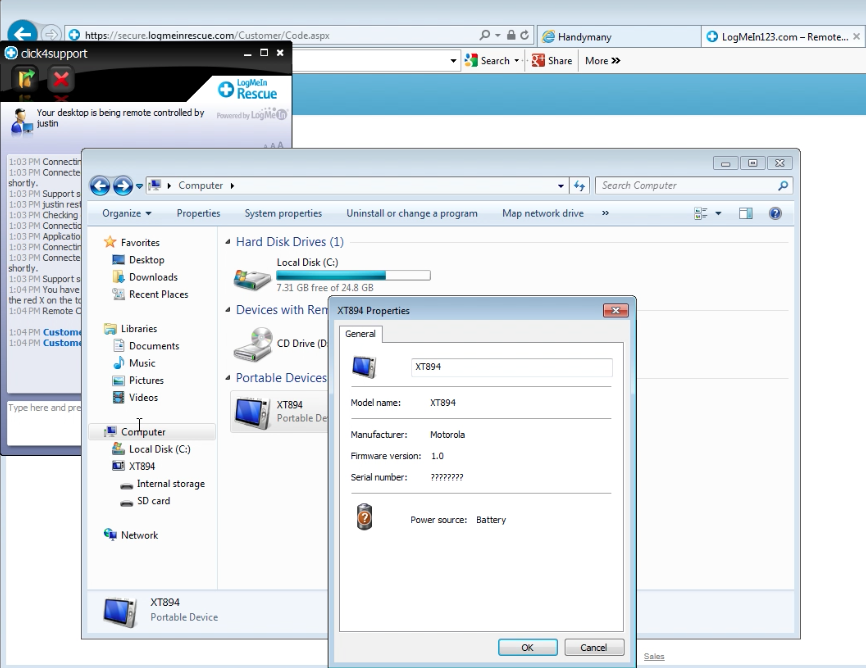The image size is (866, 668).
Task: Click the refresh icon beside the Explorer address bar
Action: tap(580, 186)
